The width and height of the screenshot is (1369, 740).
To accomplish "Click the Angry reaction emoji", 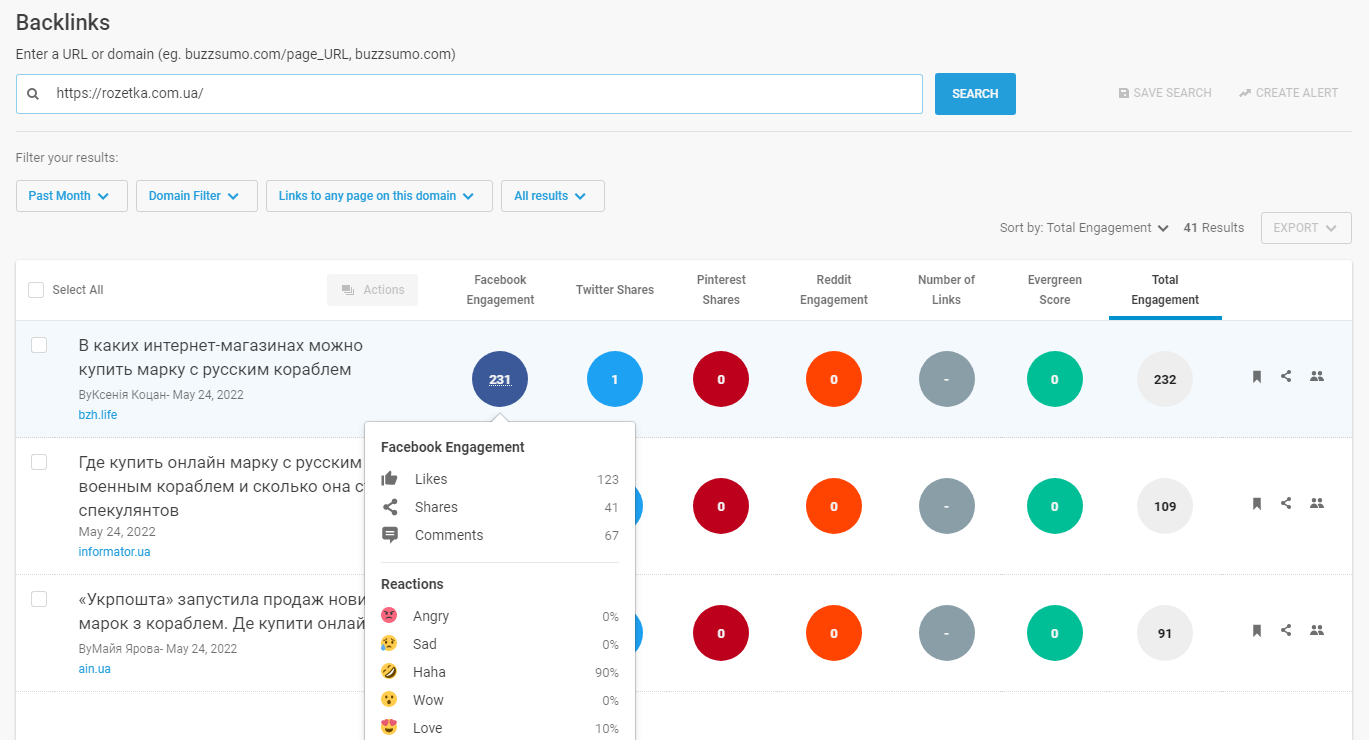I will point(389,616).
